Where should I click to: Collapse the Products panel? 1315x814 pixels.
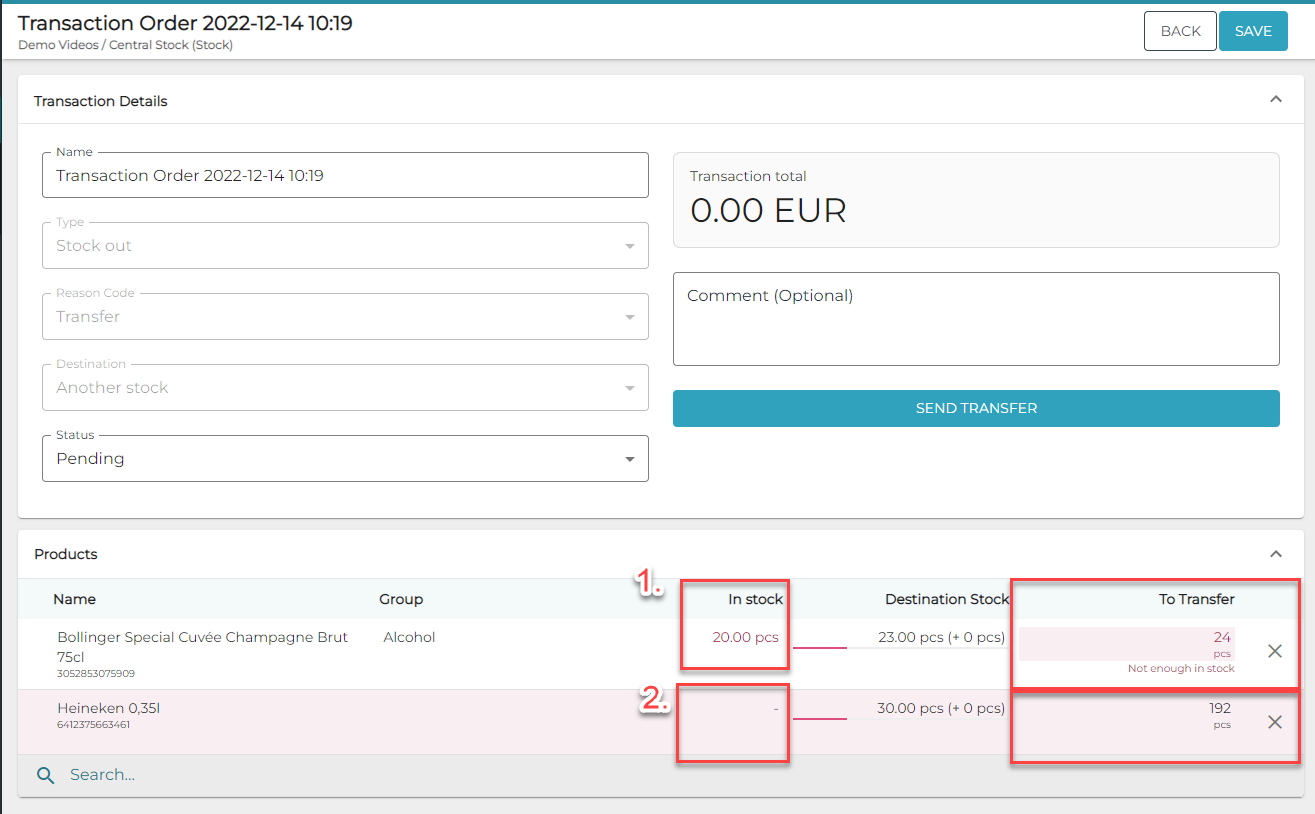(x=1275, y=554)
